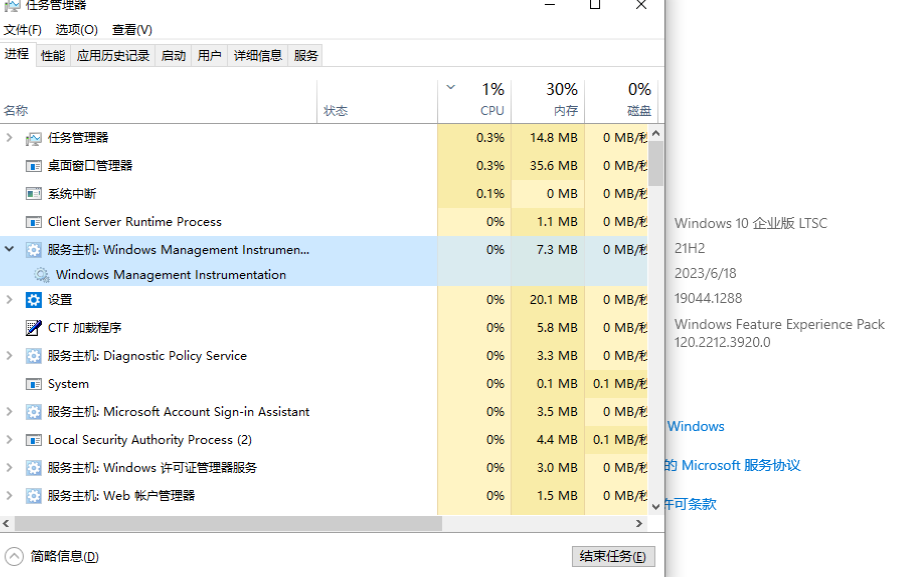
Task: Click the 系统中断 process icon
Action: [x=34, y=194]
